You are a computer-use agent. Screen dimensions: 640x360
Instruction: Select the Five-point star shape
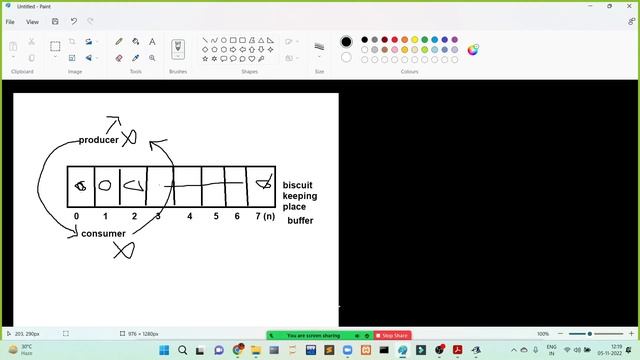(x=205, y=59)
